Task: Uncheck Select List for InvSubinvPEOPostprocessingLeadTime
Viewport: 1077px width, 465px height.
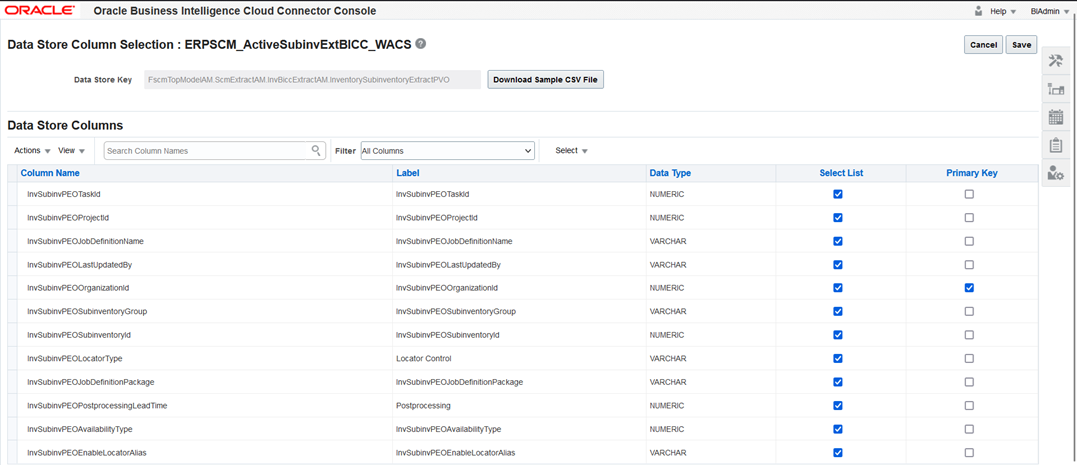Action: click(837, 405)
